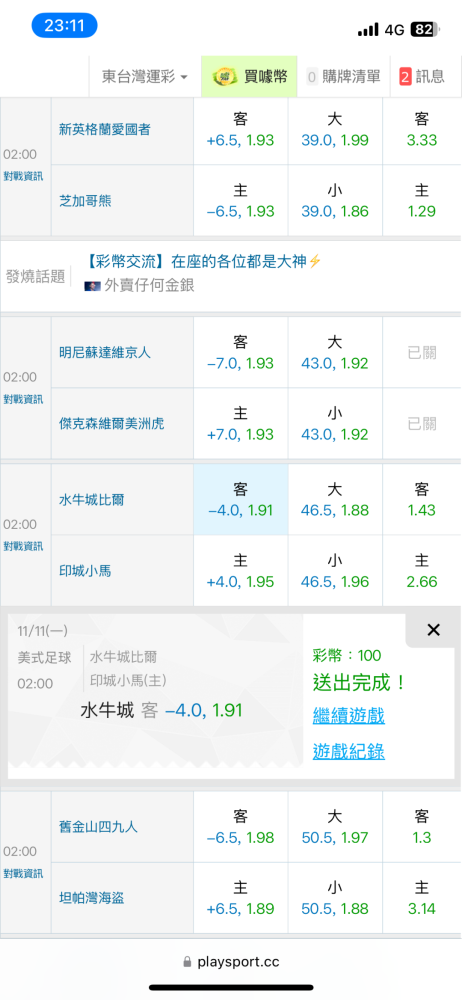Select 主 1.29 moneyline bet
This screenshot has height=1000, width=462.
(422, 201)
